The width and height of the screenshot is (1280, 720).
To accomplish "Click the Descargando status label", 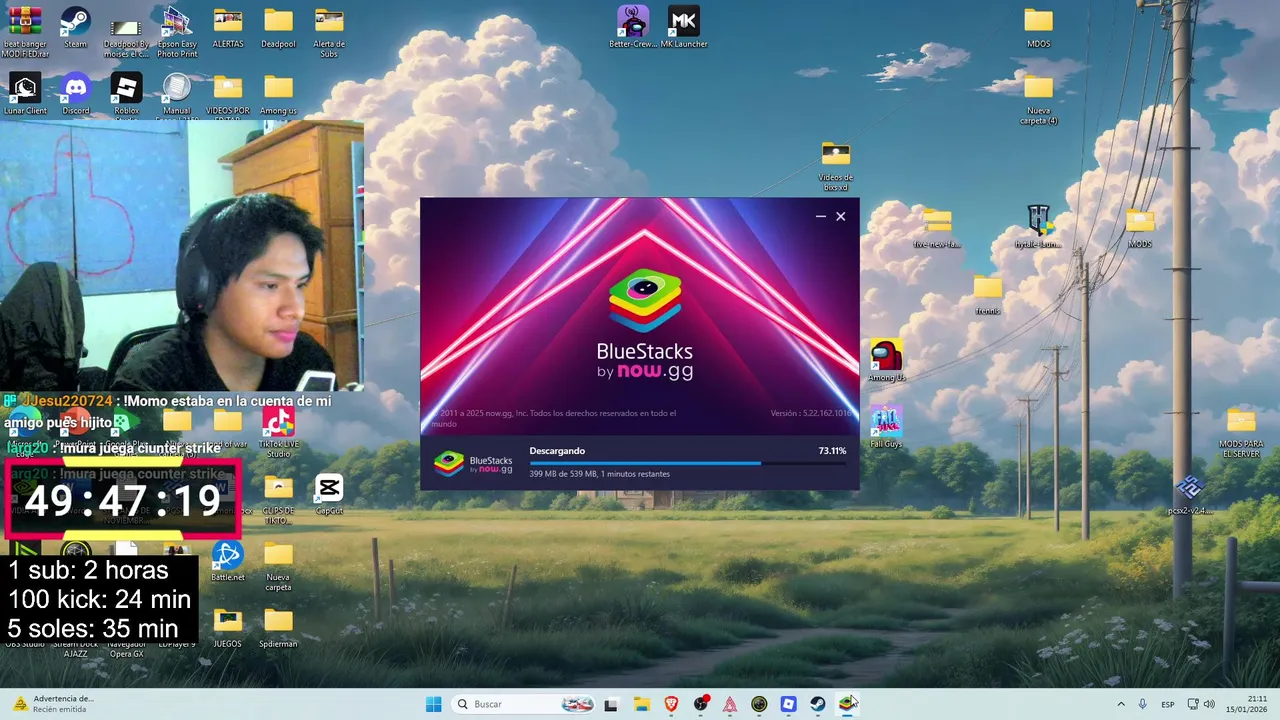I will (x=557, y=451).
